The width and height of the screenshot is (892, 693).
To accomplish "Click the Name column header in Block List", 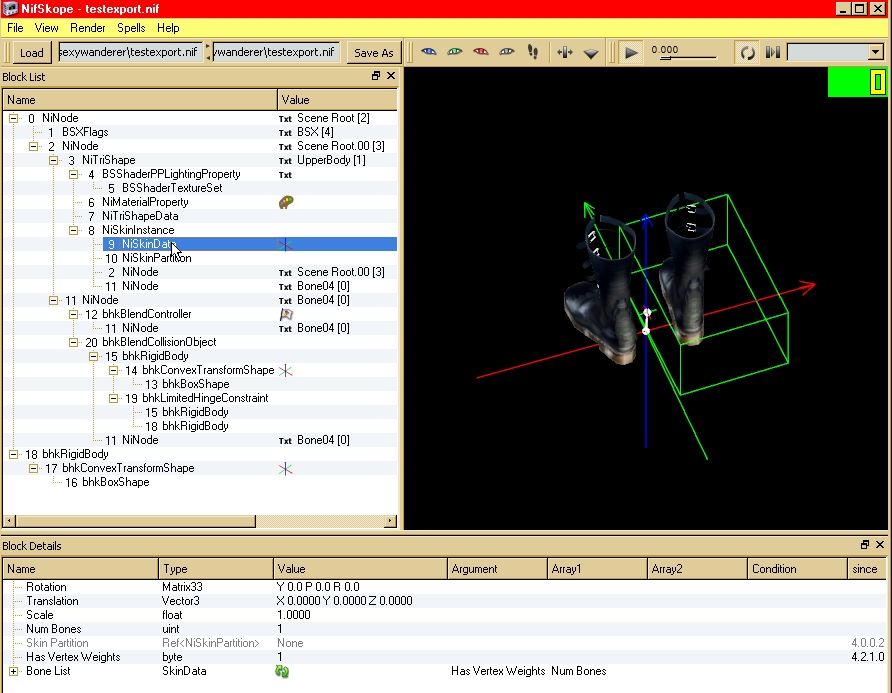I will tap(140, 100).
